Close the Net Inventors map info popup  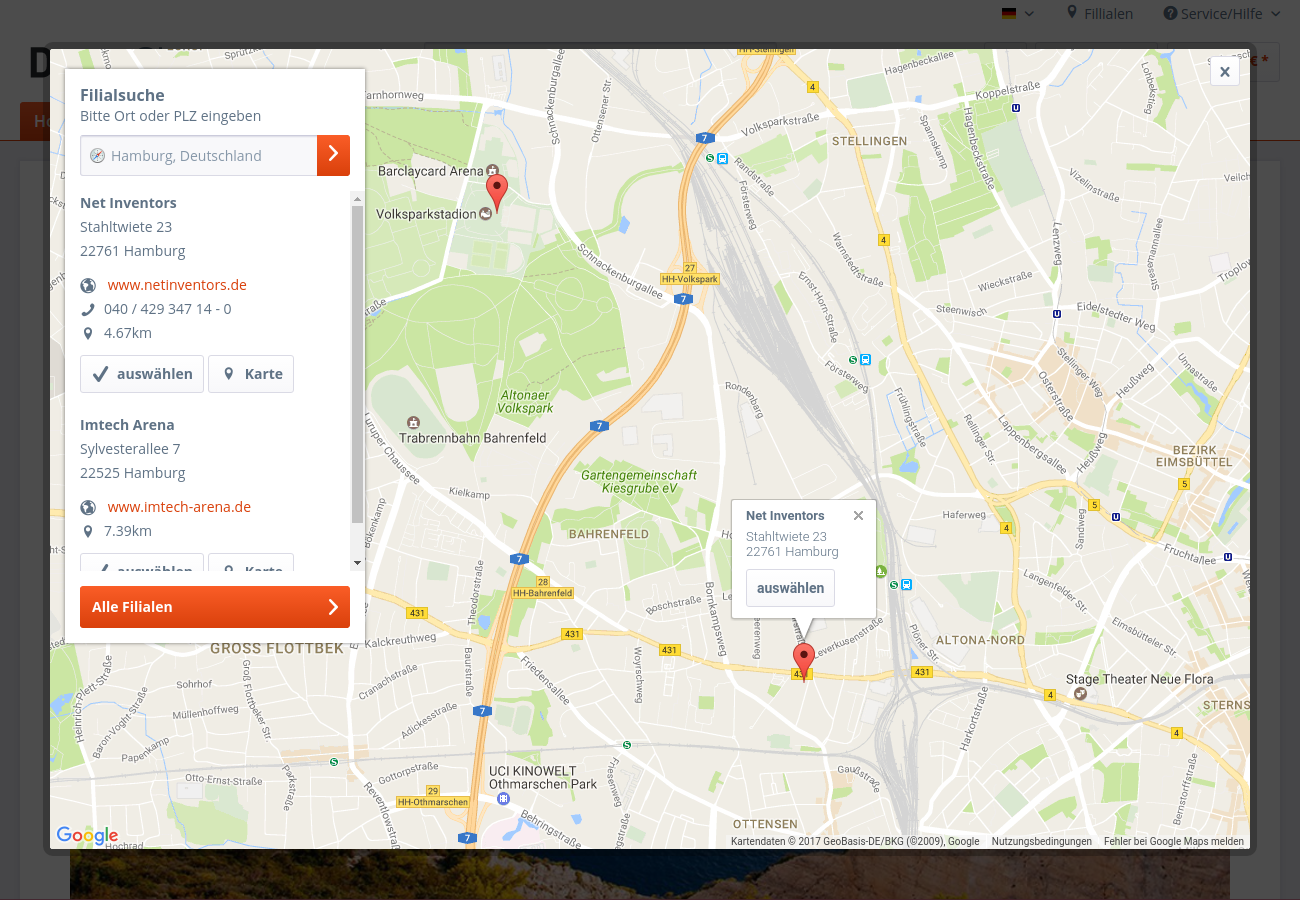858,516
